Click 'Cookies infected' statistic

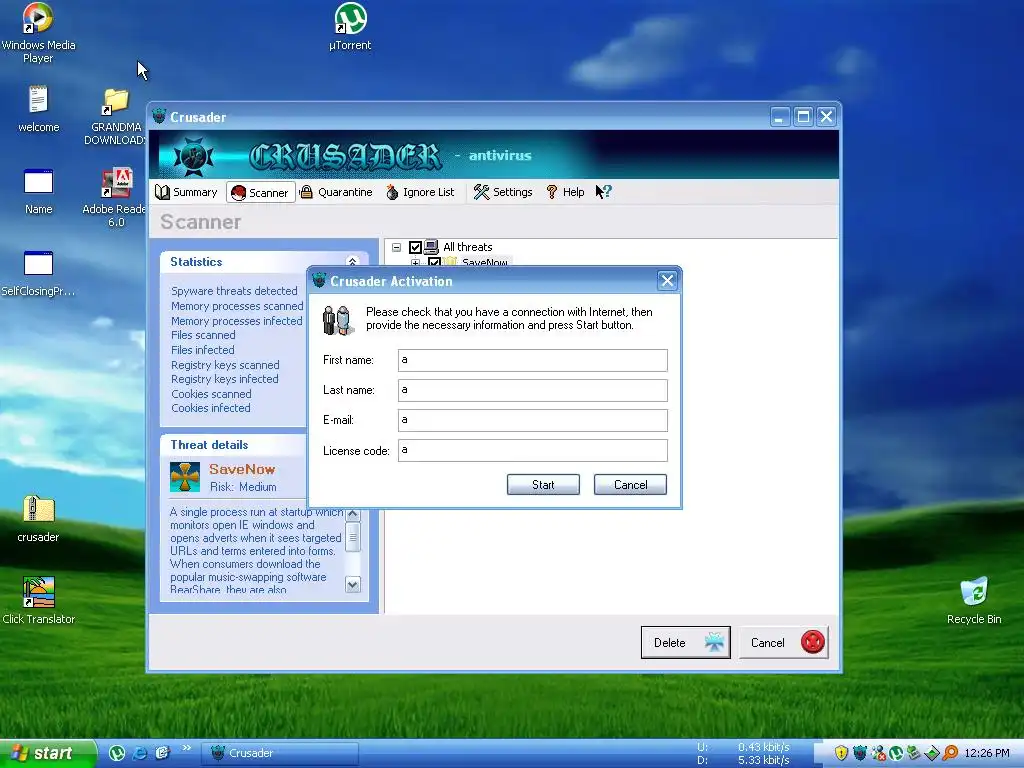pos(211,408)
